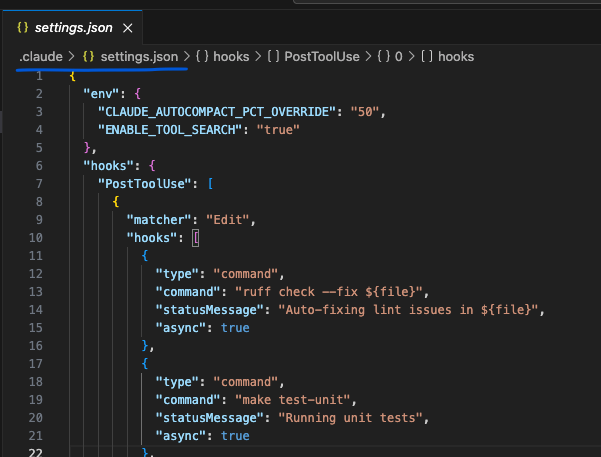601x457 pixels.
Task: Click the "true" string on line 4
Action: click(x=278, y=130)
